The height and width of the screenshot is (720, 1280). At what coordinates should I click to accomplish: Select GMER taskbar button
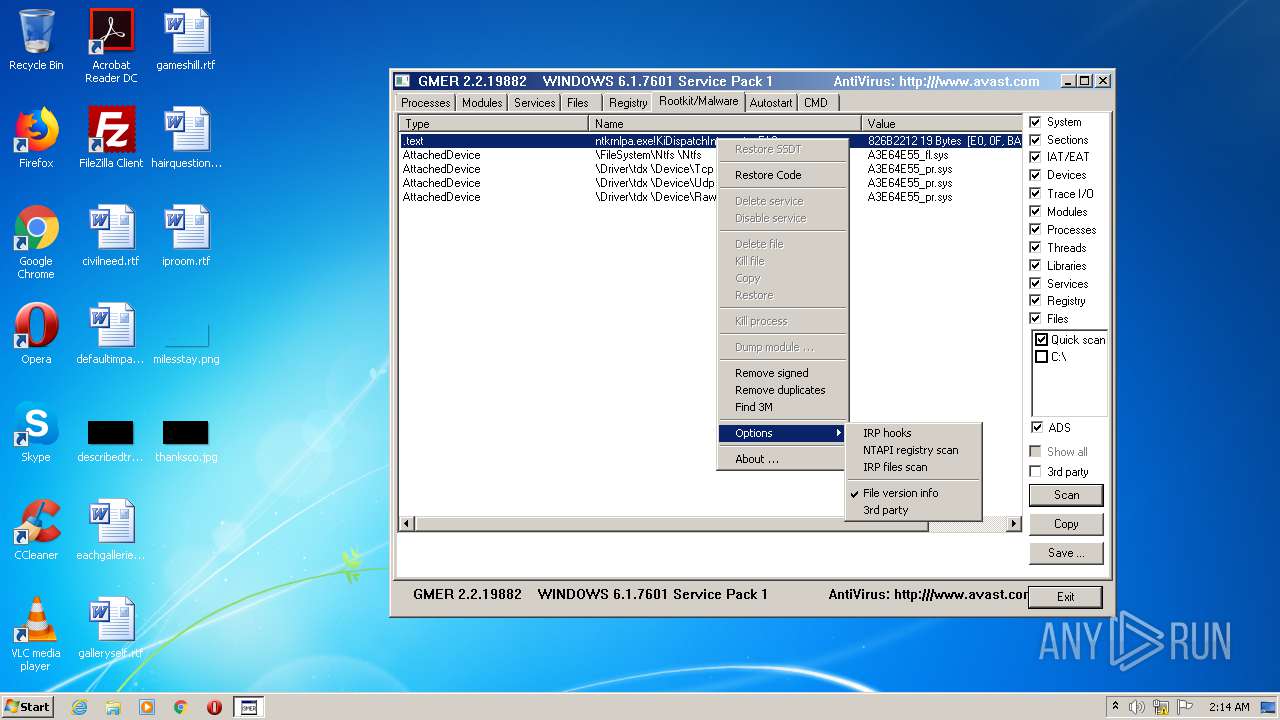249,707
